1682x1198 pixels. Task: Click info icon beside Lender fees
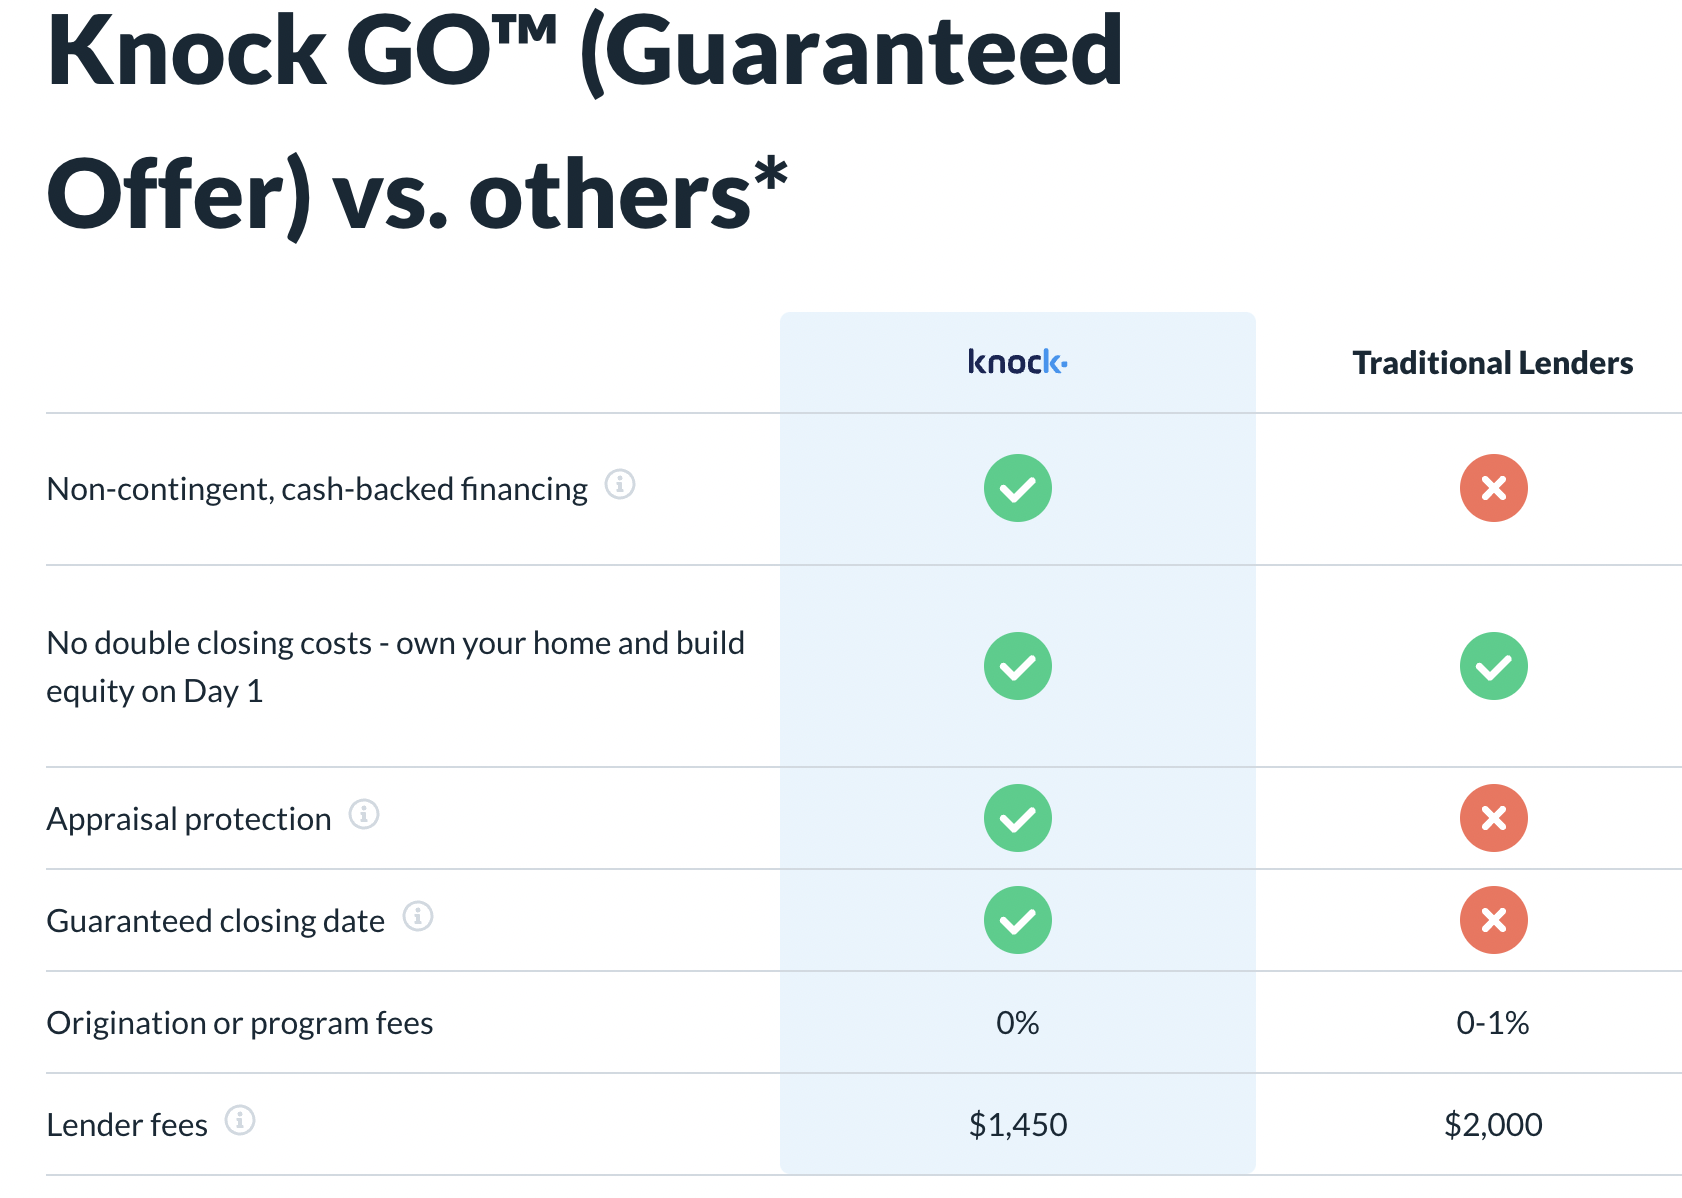tap(240, 1120)
